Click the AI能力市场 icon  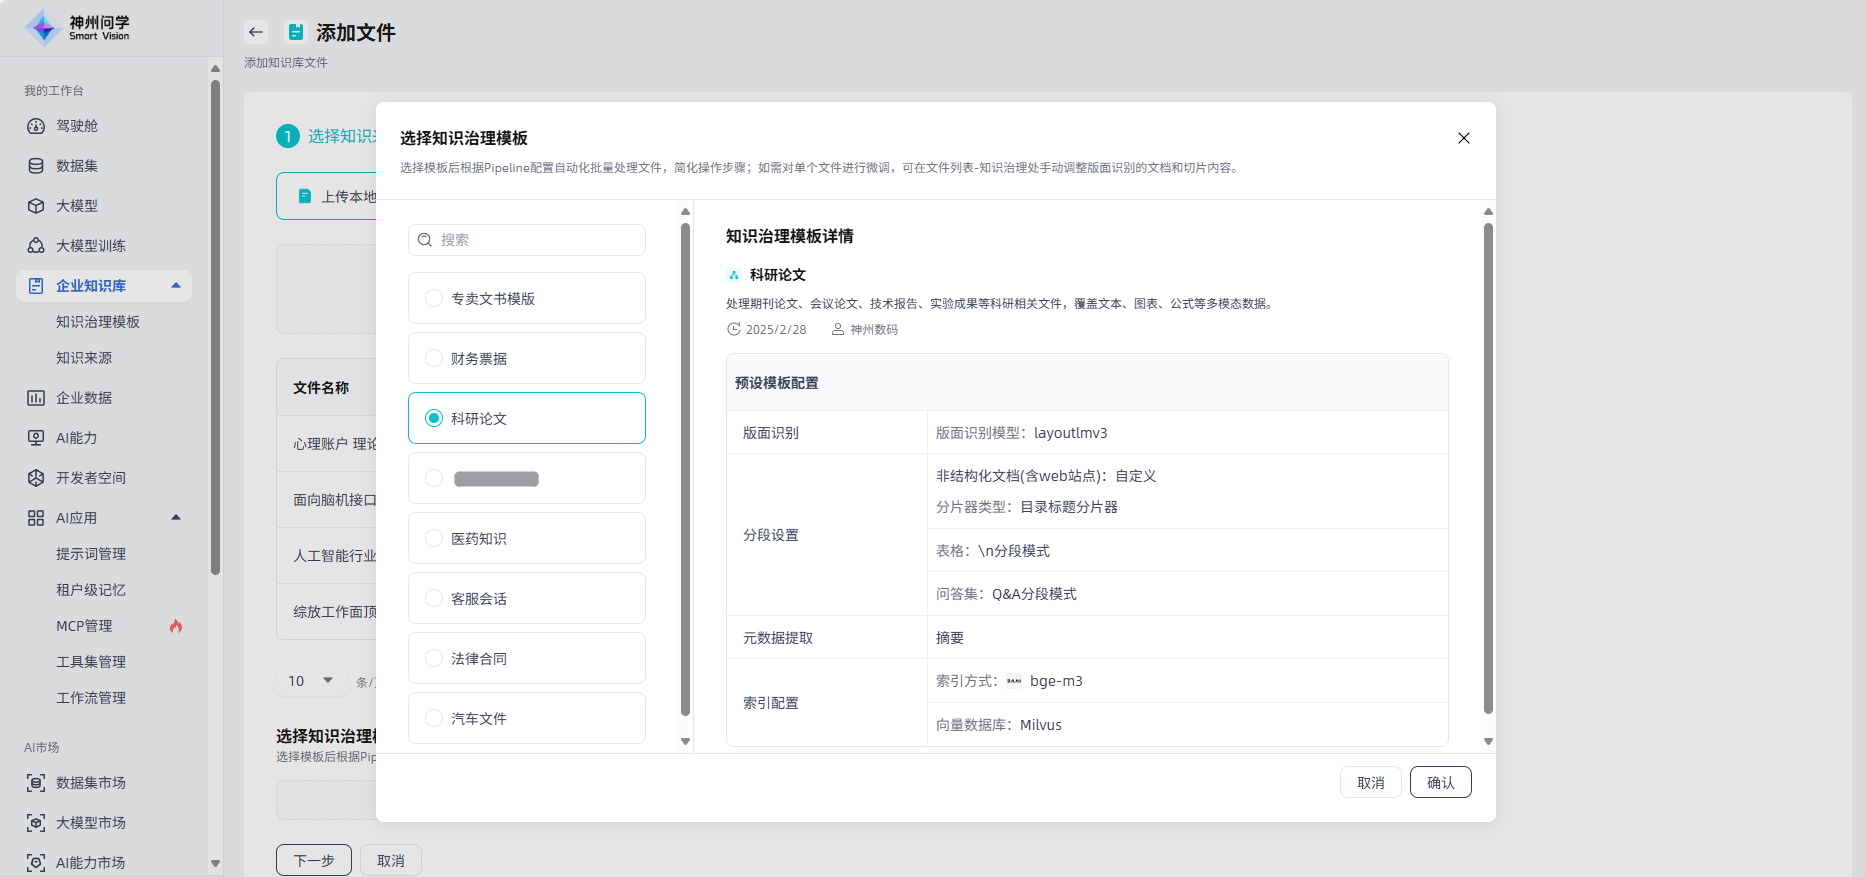coord(36,863)
